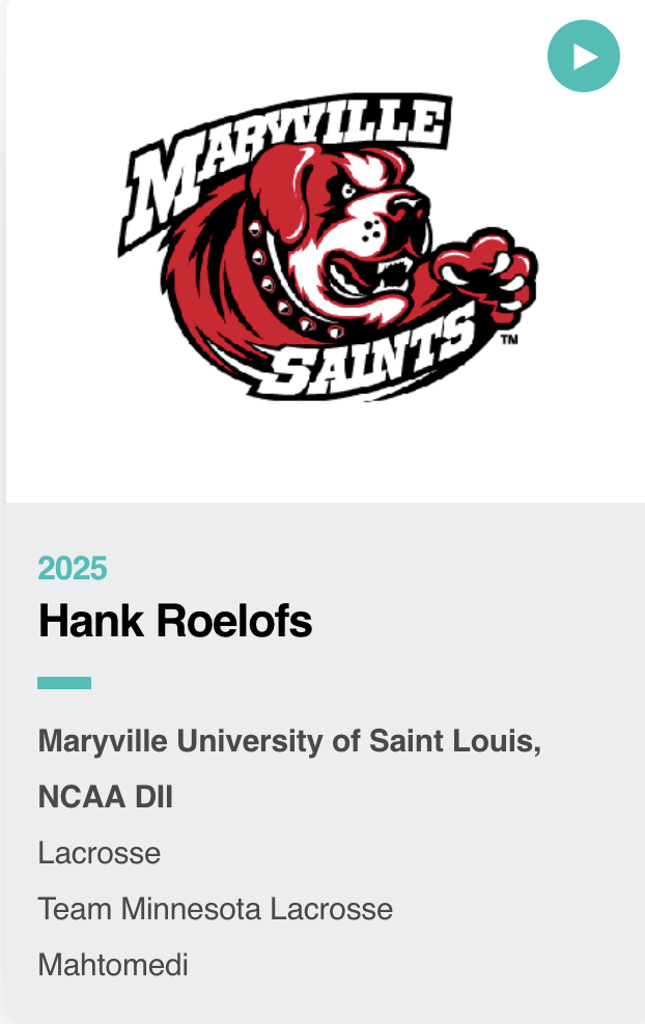Click the bulldog's red ear
645x1024 pixels.
[x=280, y=190]
